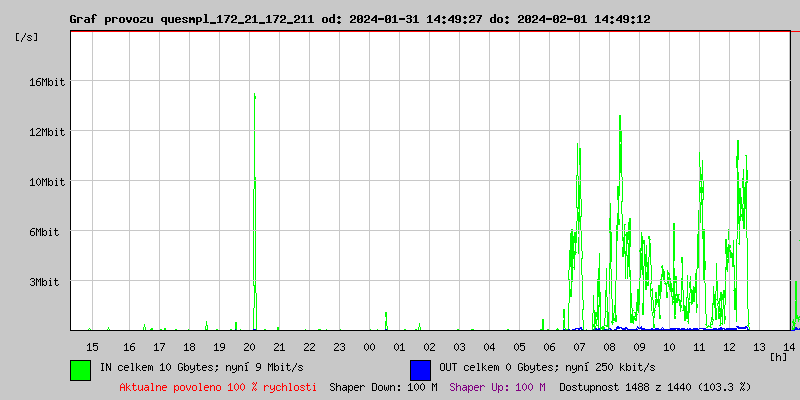Click the red 'Aktualne povoleno 100 % rychlosti' text
This screenshot has height=400, width=800.
[x=218, y=387]
